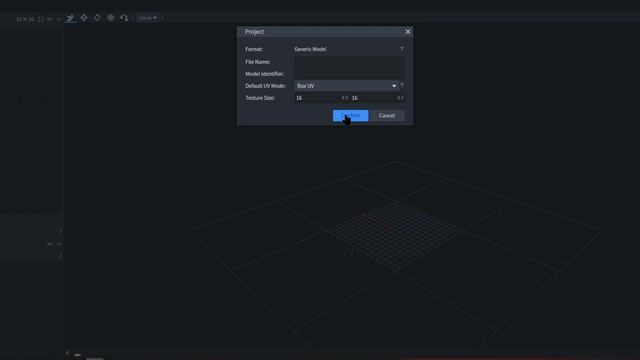Select the Resize tool in toolbar
Viewport: 640px width, 360px height.
point(84,18)
